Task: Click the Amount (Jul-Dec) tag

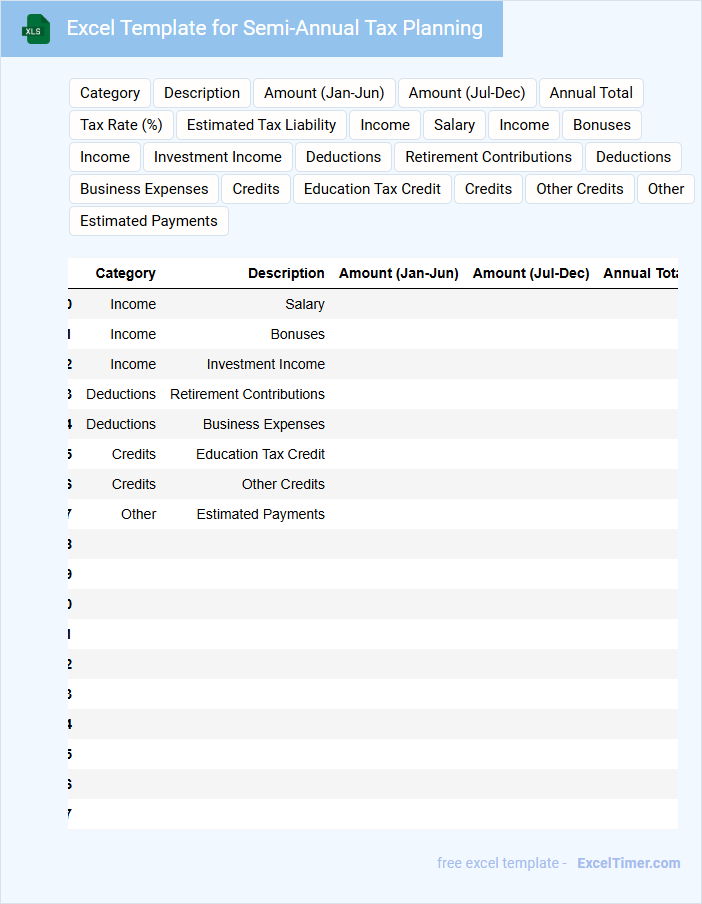Action: click(467, 93)
